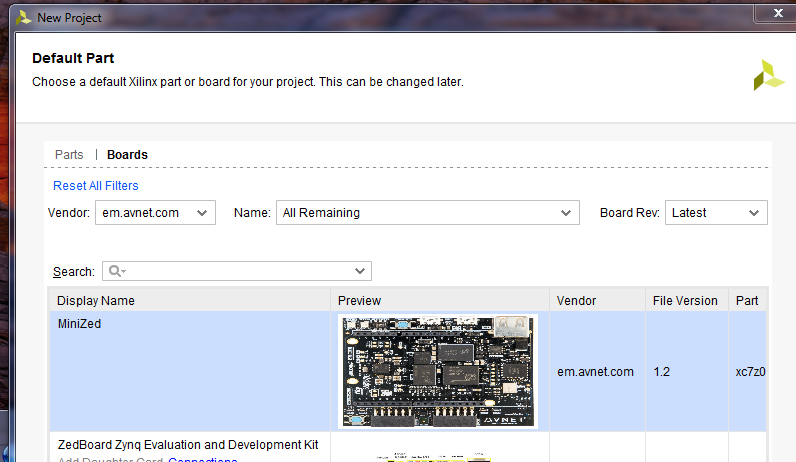796x462 pixels.
Task: Sort by the File Version column header
Action: coord(687,301)
